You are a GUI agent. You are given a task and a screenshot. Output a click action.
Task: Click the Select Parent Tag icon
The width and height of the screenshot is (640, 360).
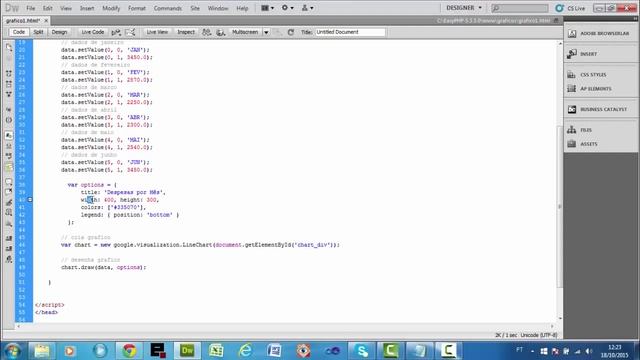pyautogui.click(x=9, y=109)
